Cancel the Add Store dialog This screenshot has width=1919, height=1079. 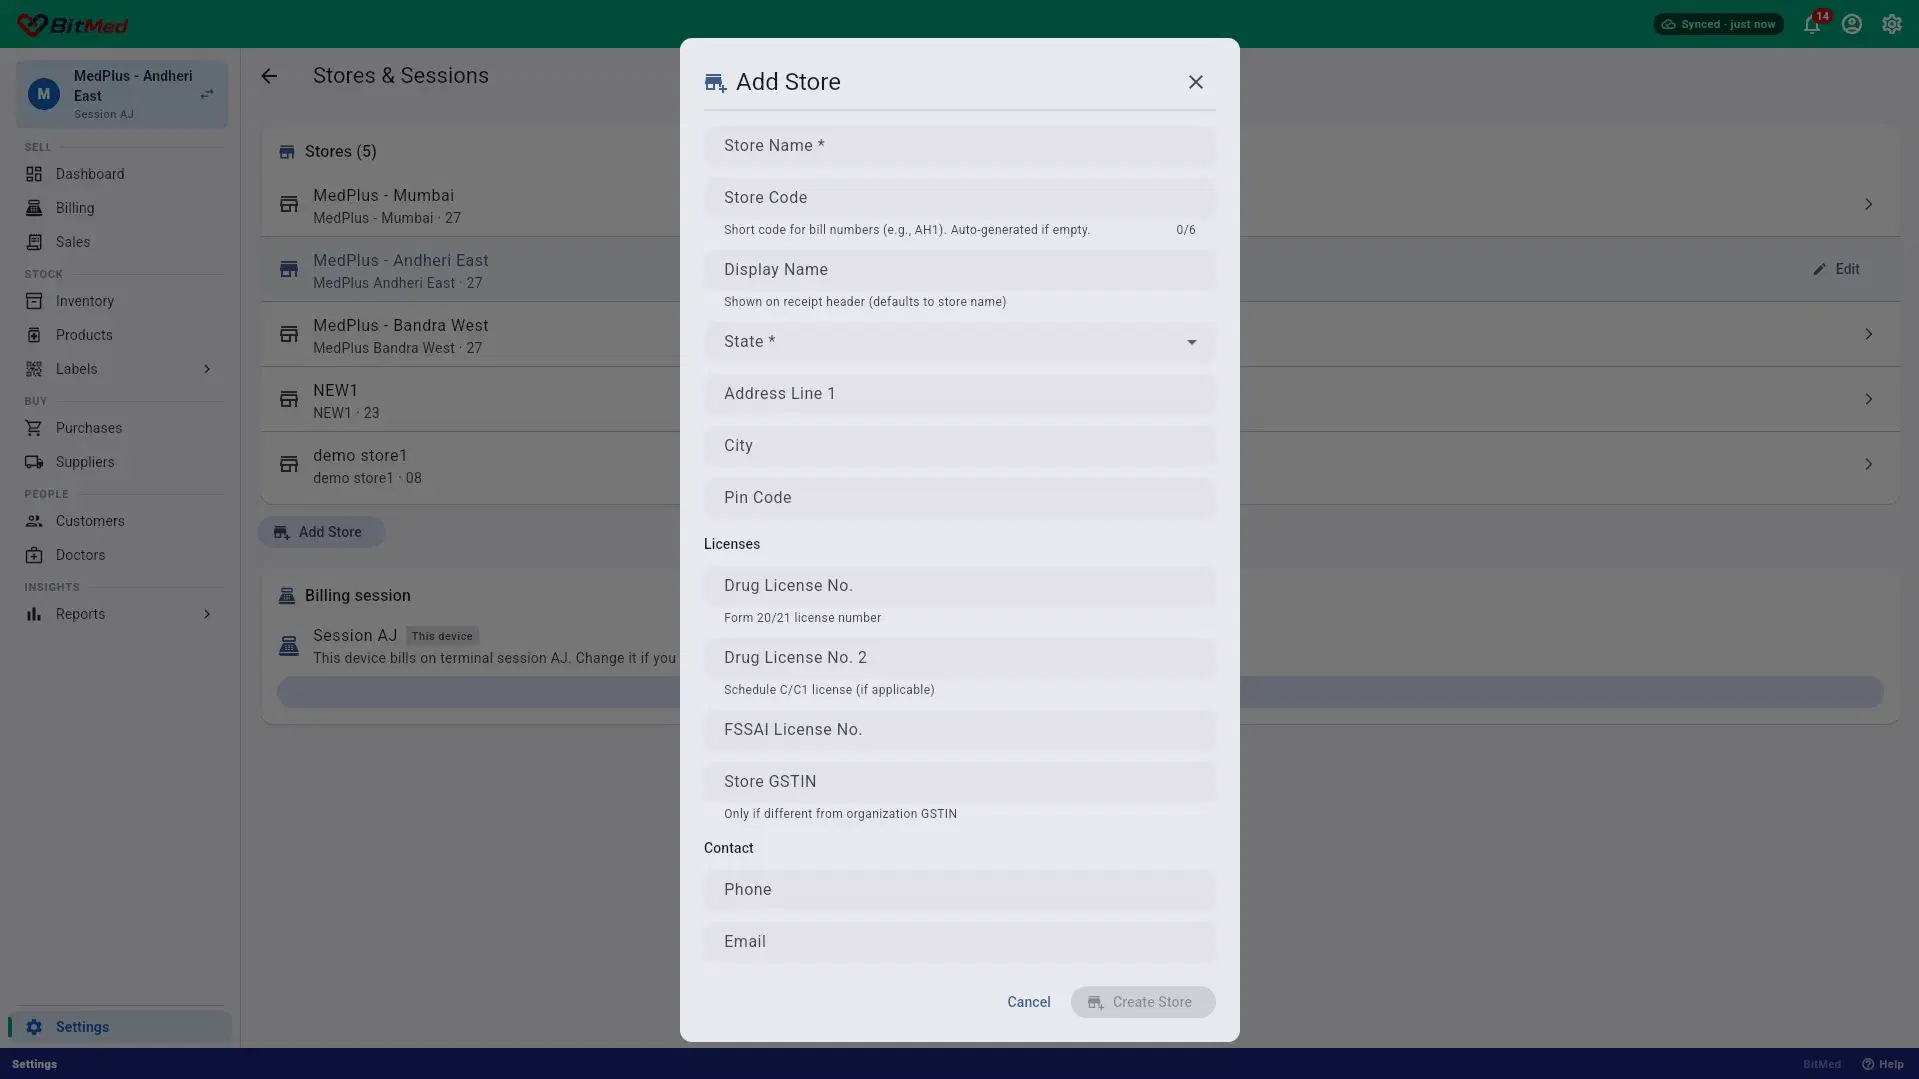click(x=1028, y=1002)
